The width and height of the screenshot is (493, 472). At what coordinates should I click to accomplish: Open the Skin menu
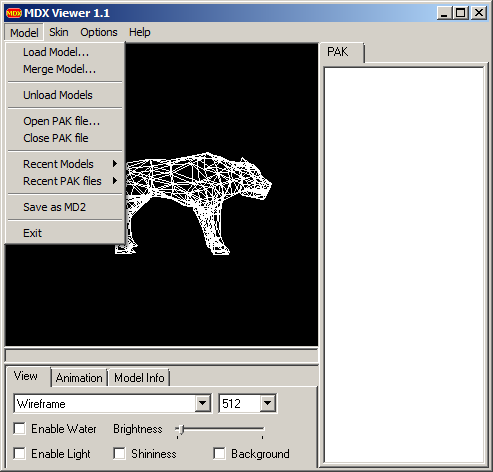59,32
